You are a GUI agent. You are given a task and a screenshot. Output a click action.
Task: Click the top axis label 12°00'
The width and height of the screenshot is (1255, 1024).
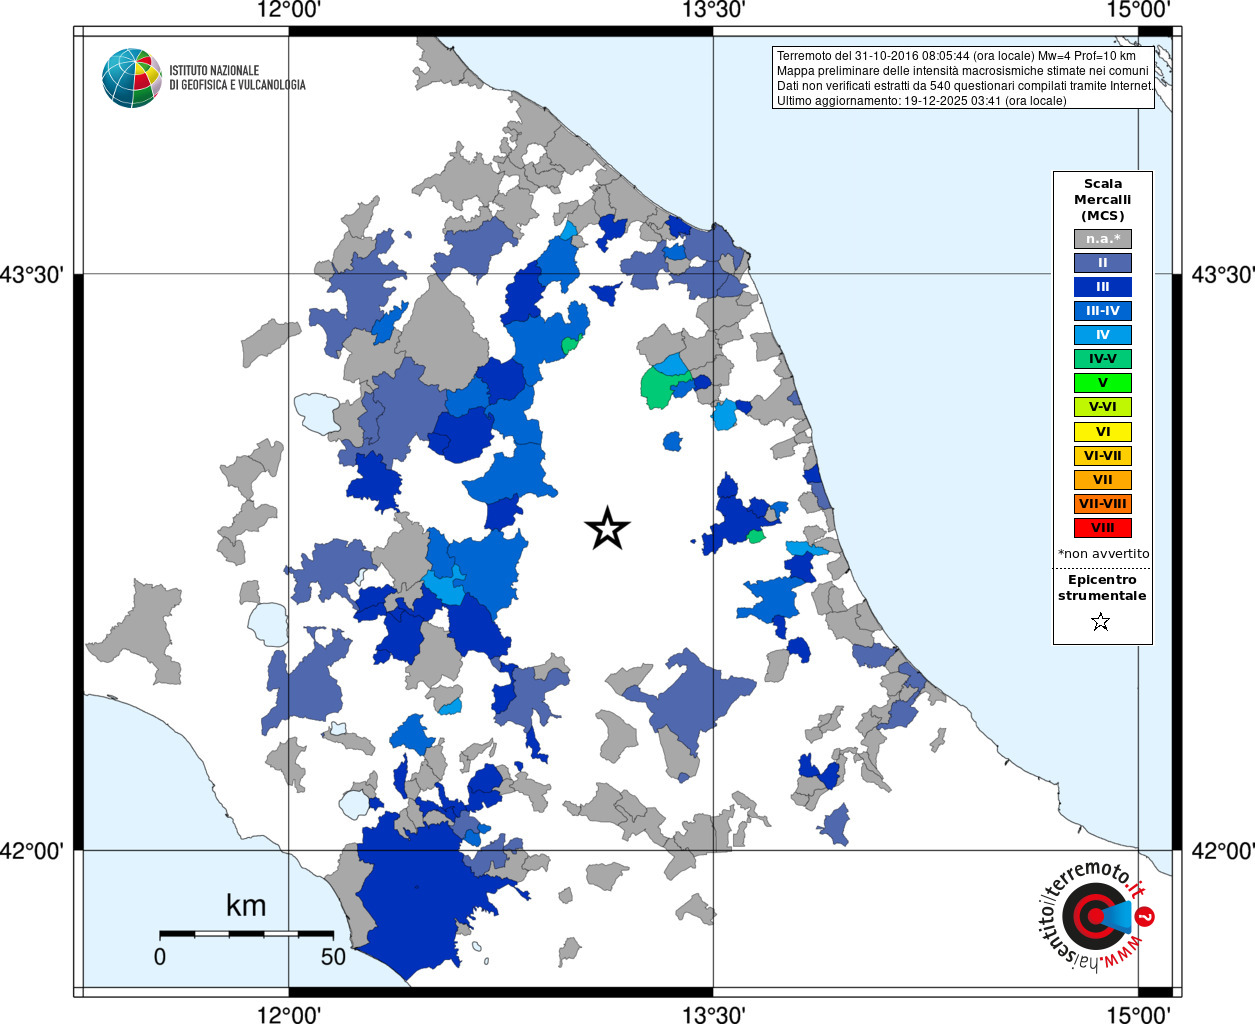[289, 10]
